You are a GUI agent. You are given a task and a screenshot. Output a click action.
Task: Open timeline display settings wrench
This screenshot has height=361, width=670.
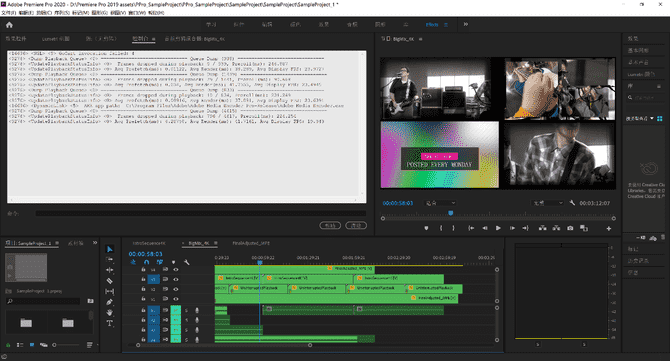187,262
